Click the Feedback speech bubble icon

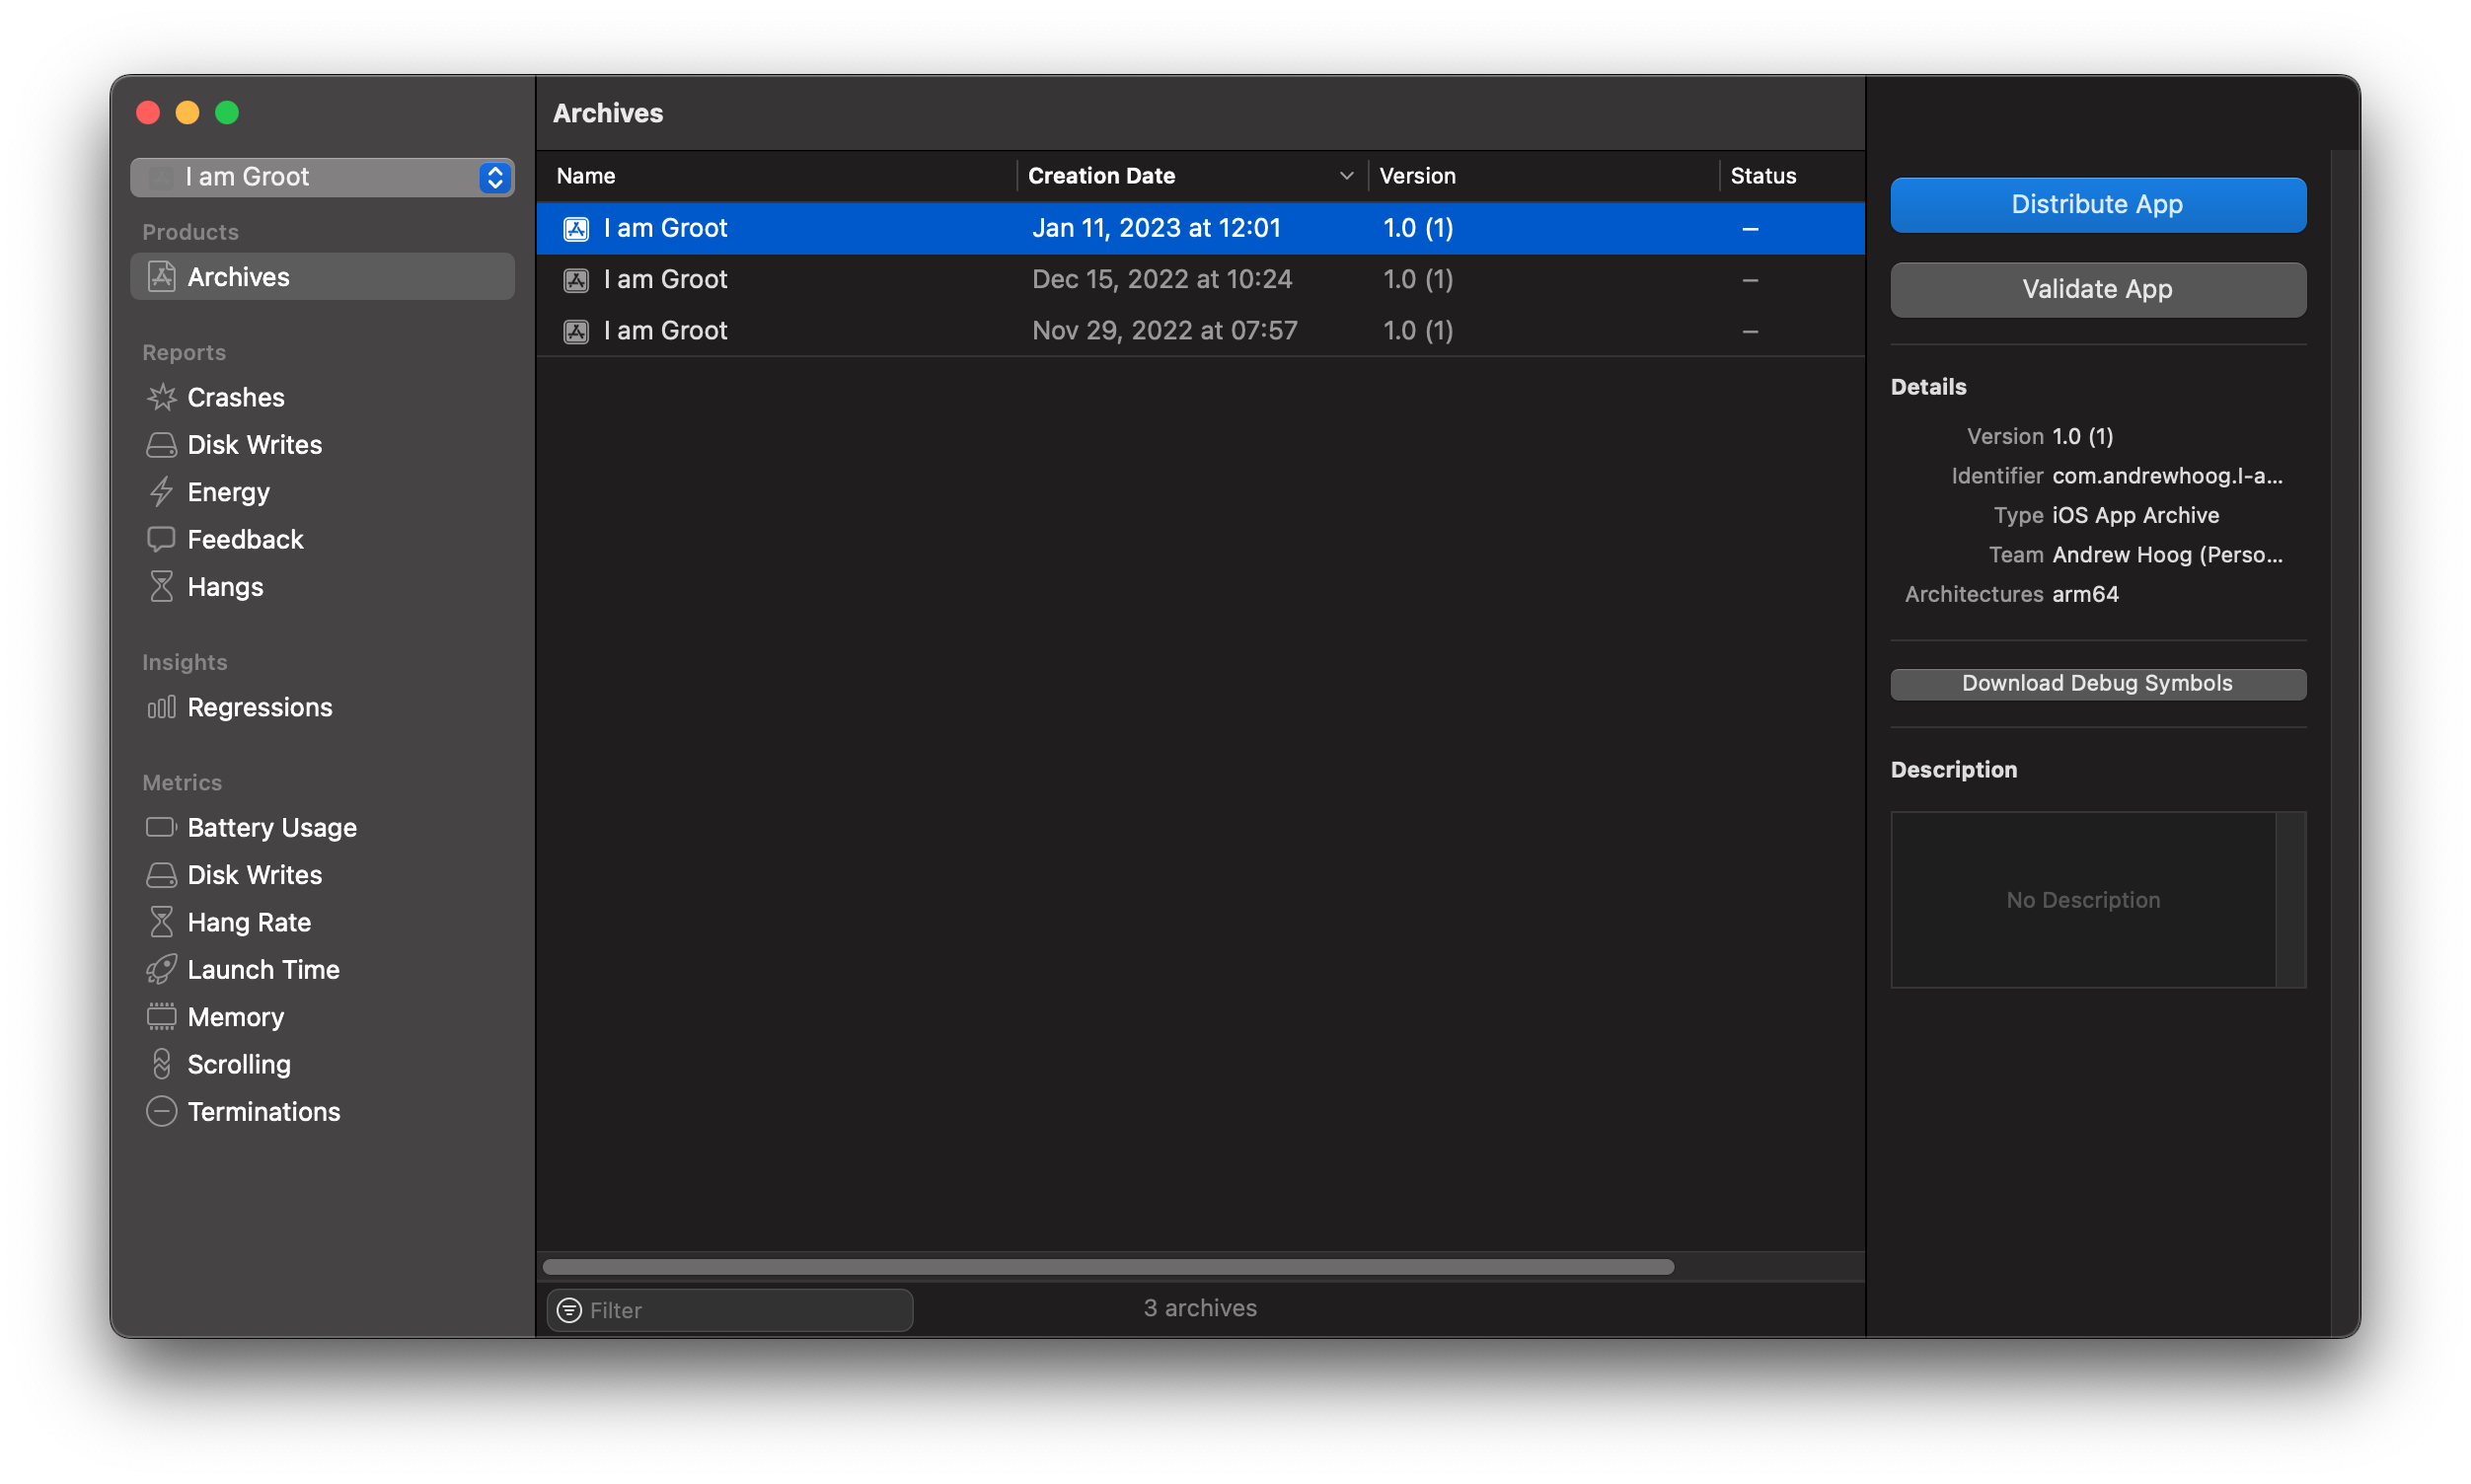(x=161, y=539)
